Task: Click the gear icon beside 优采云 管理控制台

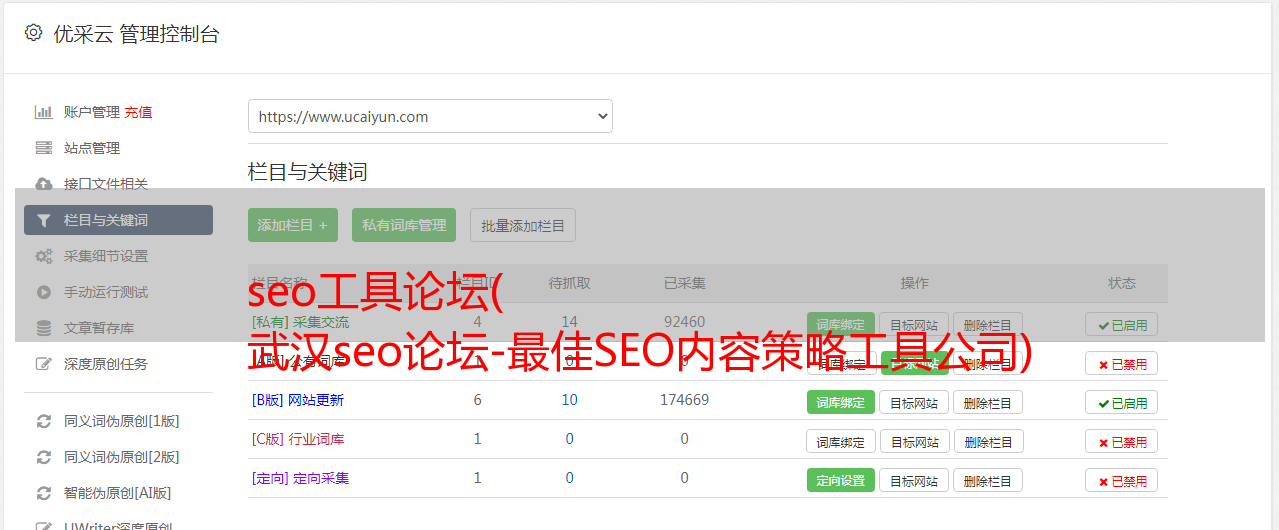Action: click(x=34, y=33)
